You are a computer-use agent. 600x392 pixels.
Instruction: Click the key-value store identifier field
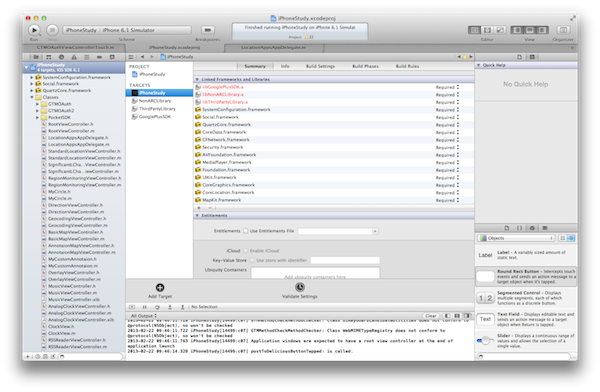(x=345, y=260)
